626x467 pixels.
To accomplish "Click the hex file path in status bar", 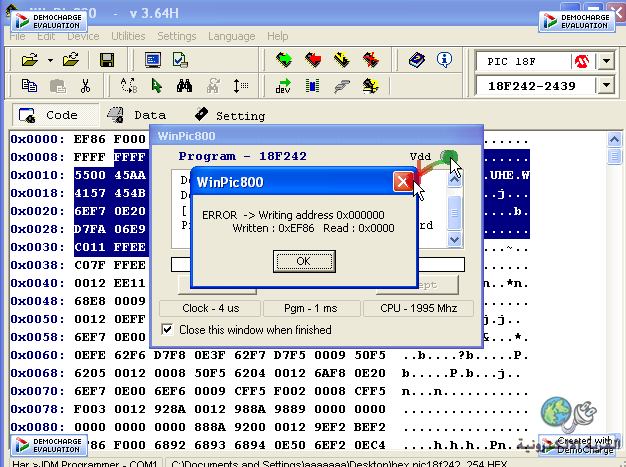I will (339, 463).
